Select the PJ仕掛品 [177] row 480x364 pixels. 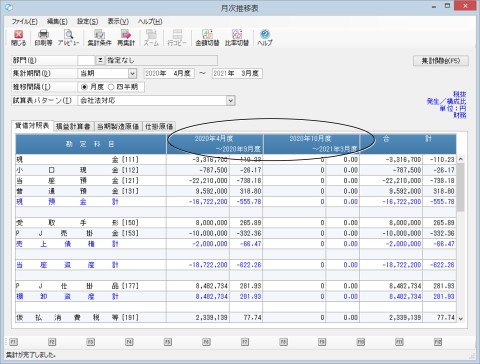click(x=236, y=286)
